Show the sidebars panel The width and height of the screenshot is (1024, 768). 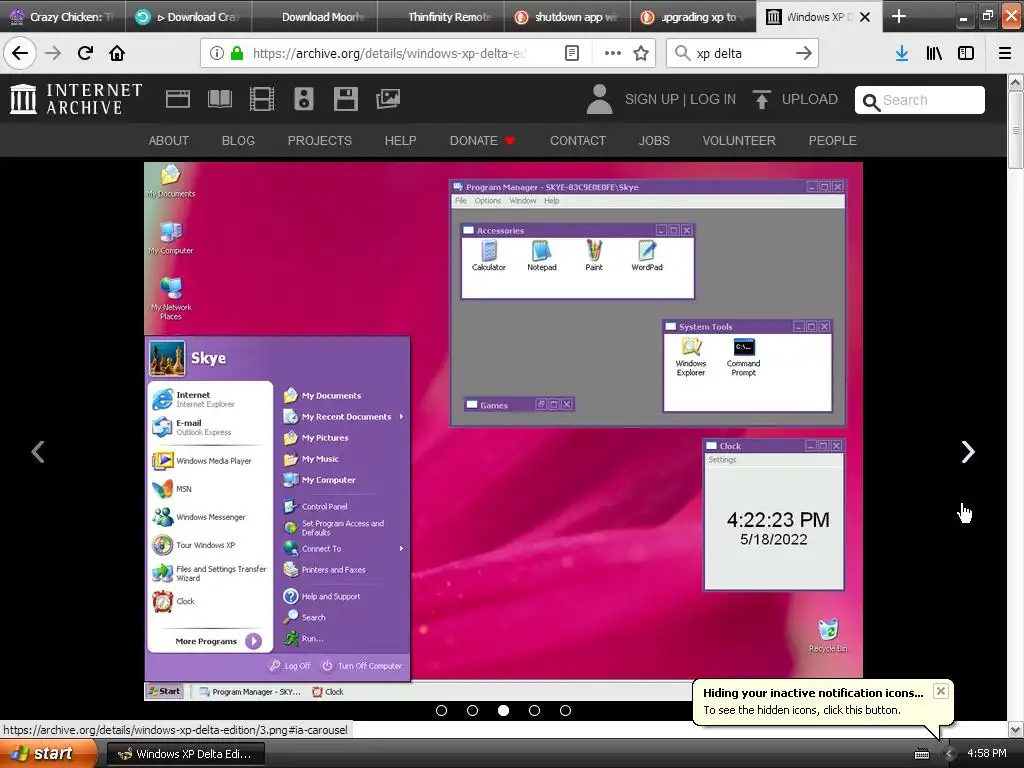pos(966,54)
